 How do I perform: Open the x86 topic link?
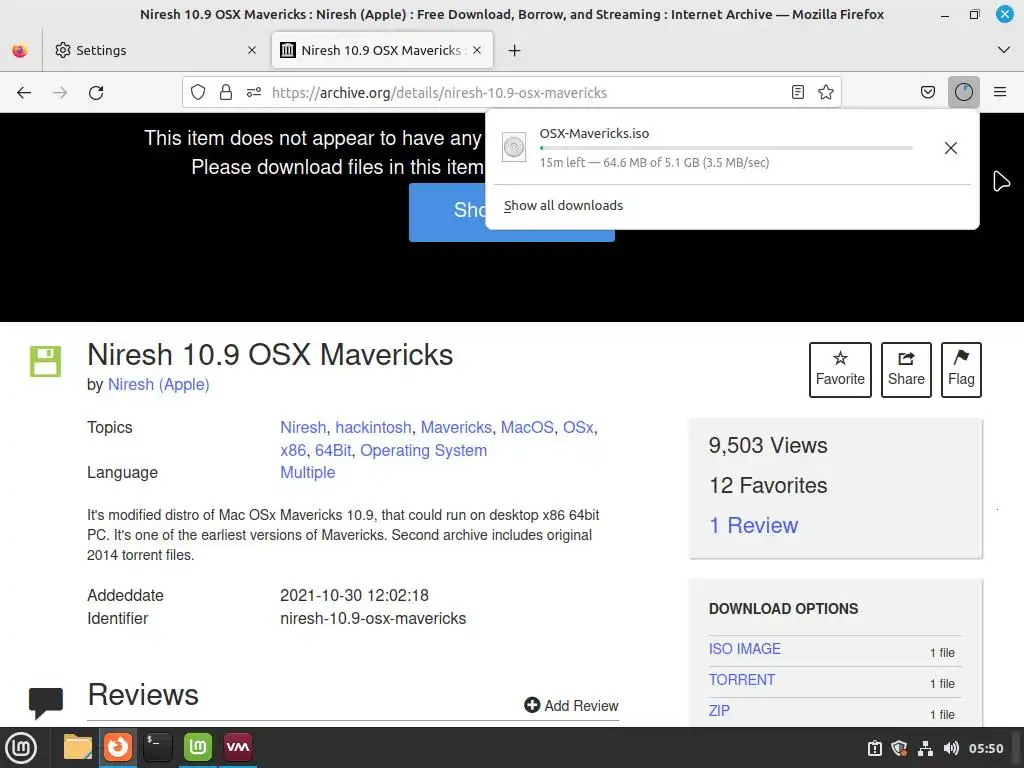point(293,451)
